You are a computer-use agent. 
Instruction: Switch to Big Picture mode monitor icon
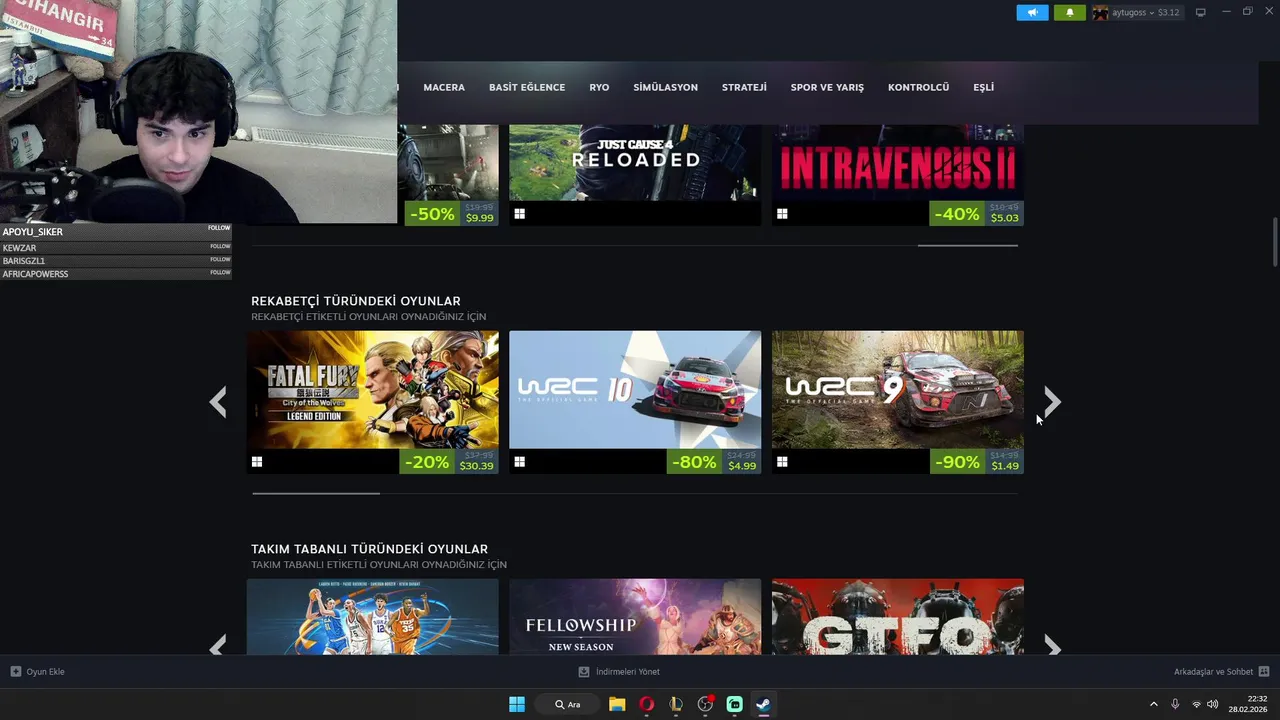click(1201, 13)
